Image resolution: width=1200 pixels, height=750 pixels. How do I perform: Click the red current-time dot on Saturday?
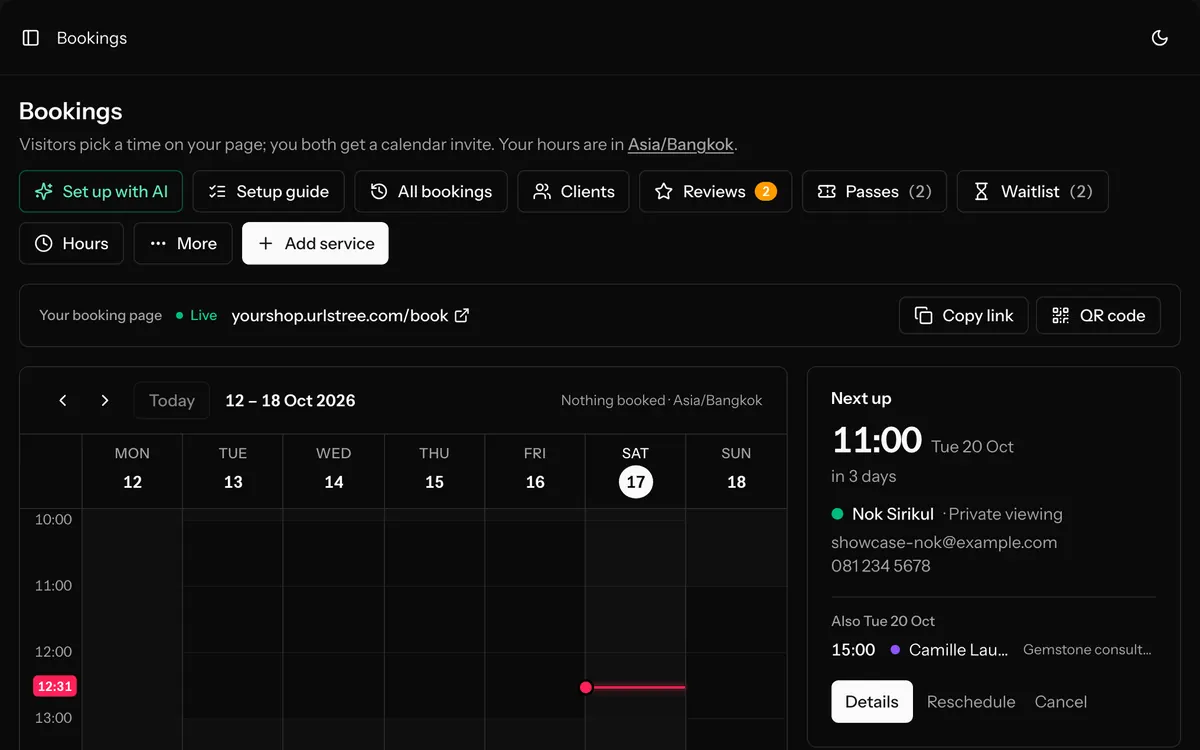click(586, 687)
